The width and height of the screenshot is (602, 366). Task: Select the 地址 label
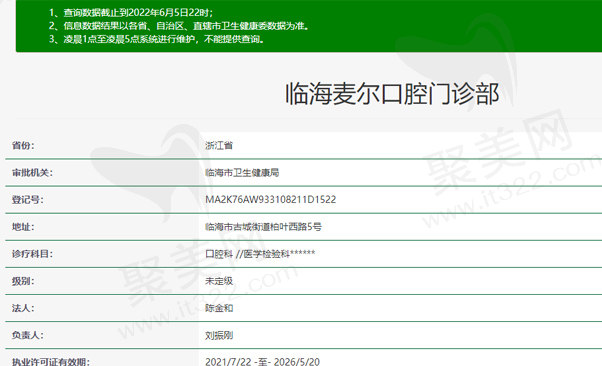click(23, 227)
